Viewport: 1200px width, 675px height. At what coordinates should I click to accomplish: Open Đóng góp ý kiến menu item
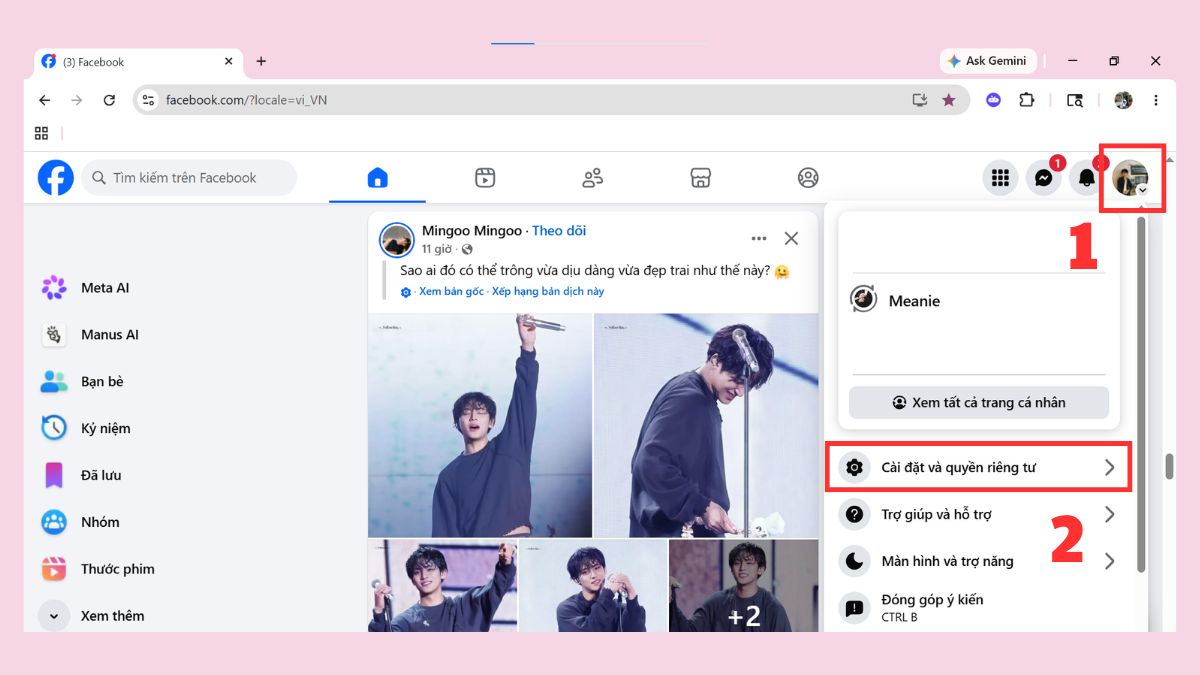[978, 608]
